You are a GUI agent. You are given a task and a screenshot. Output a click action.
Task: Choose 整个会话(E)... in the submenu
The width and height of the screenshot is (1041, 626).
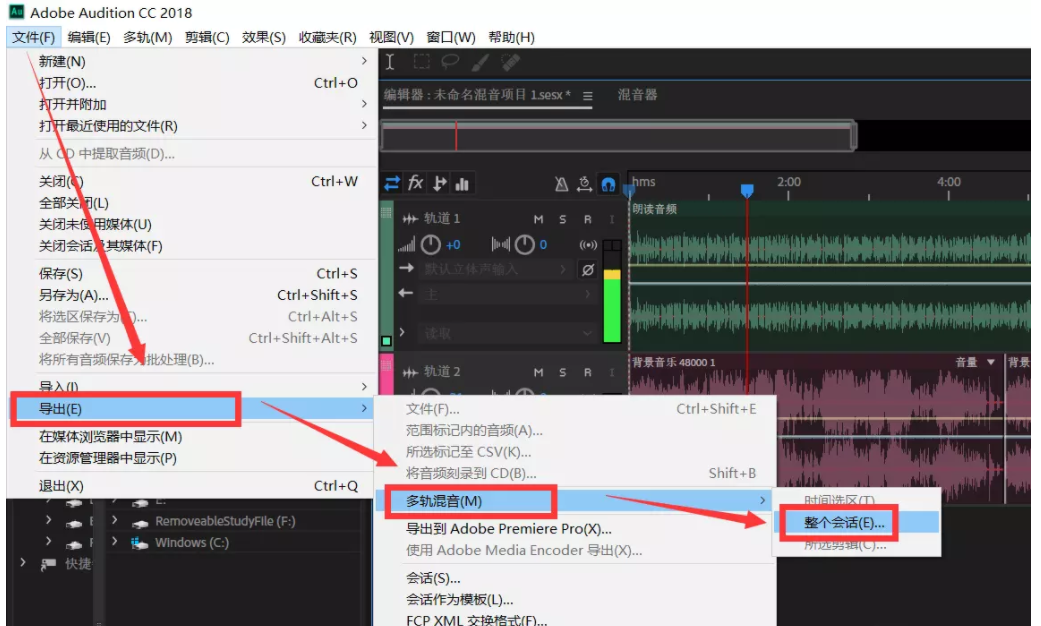click(x=856, y=522)
